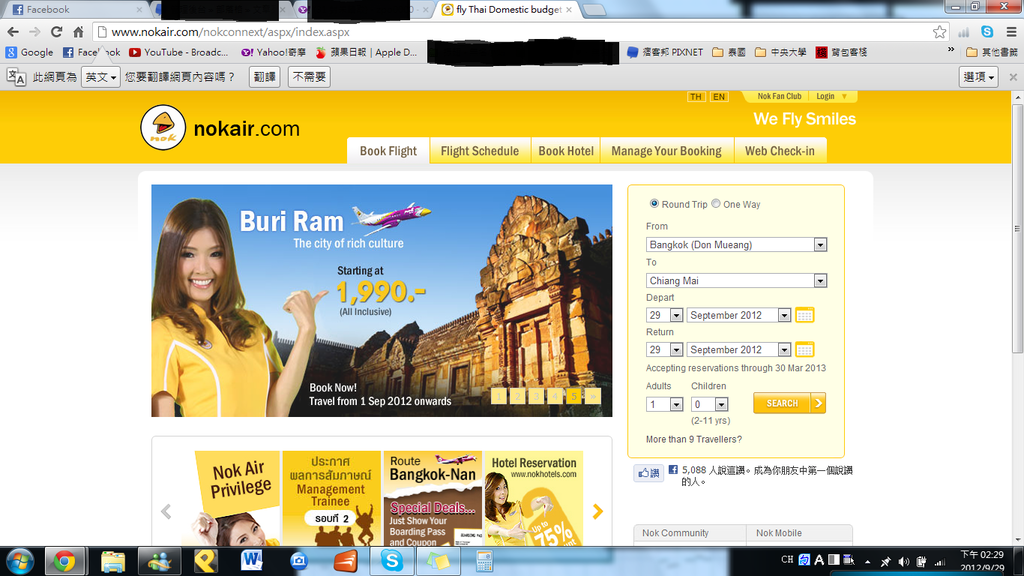
Task: Jump to banner slide 1
Action: click(499, 396)
